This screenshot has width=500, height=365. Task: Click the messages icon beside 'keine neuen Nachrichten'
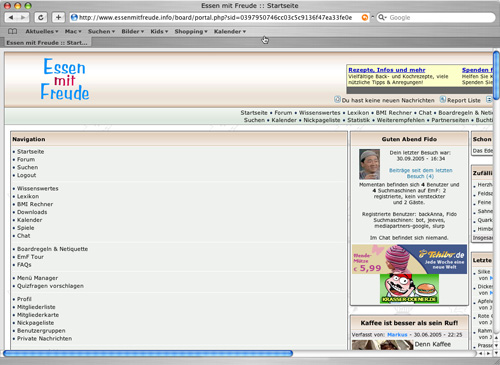[x=337, y=99]
